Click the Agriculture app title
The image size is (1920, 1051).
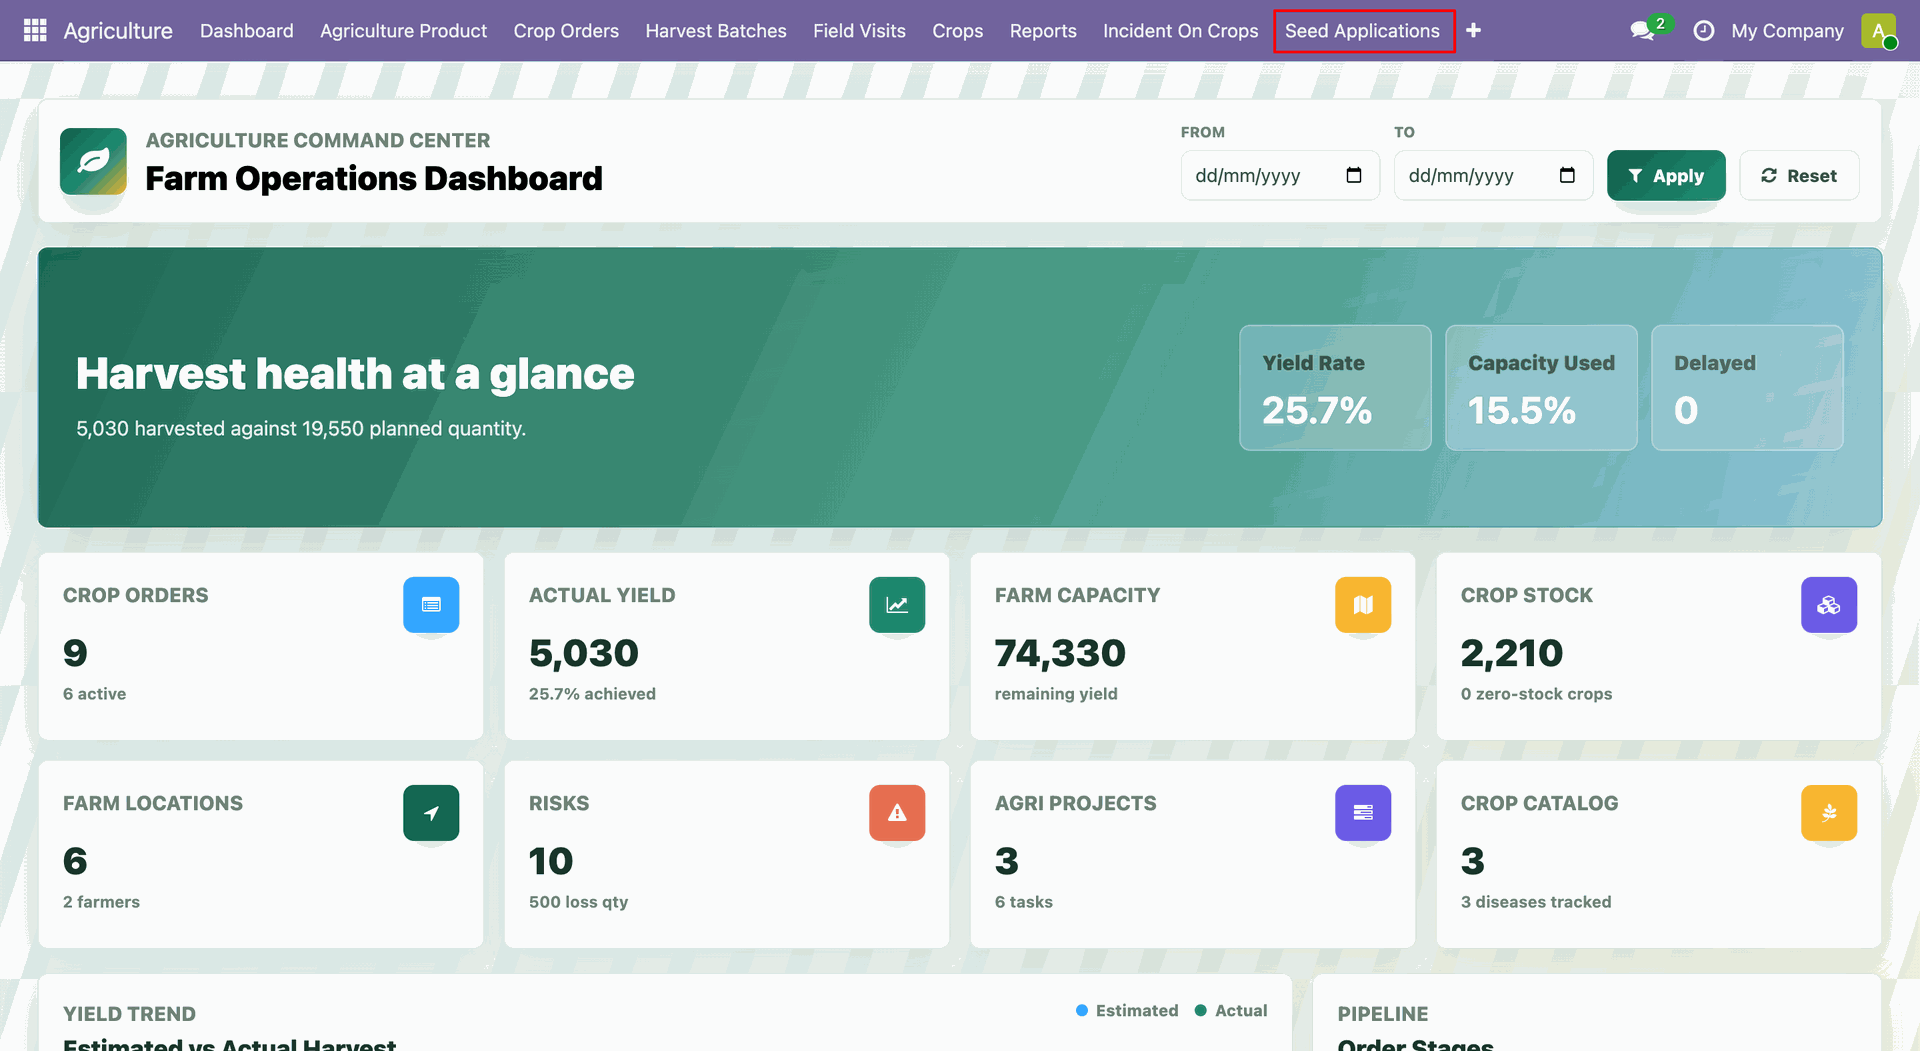pos(118,31)
